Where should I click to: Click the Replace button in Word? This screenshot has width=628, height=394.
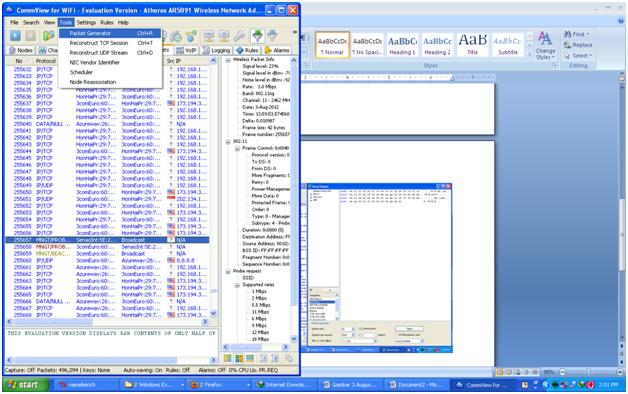pyautogui.click(x=578, y=45)
